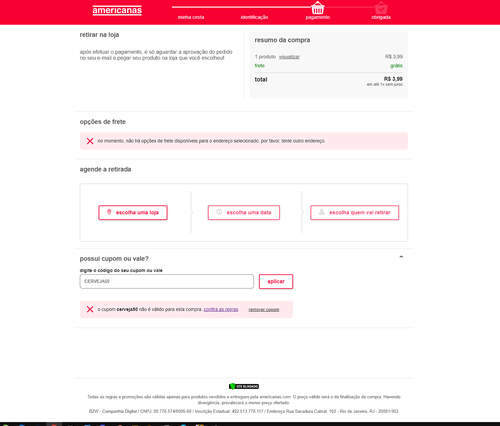Click the 'agende a retirada' heading
Screen dimensions: 500x426
[105, 169]
